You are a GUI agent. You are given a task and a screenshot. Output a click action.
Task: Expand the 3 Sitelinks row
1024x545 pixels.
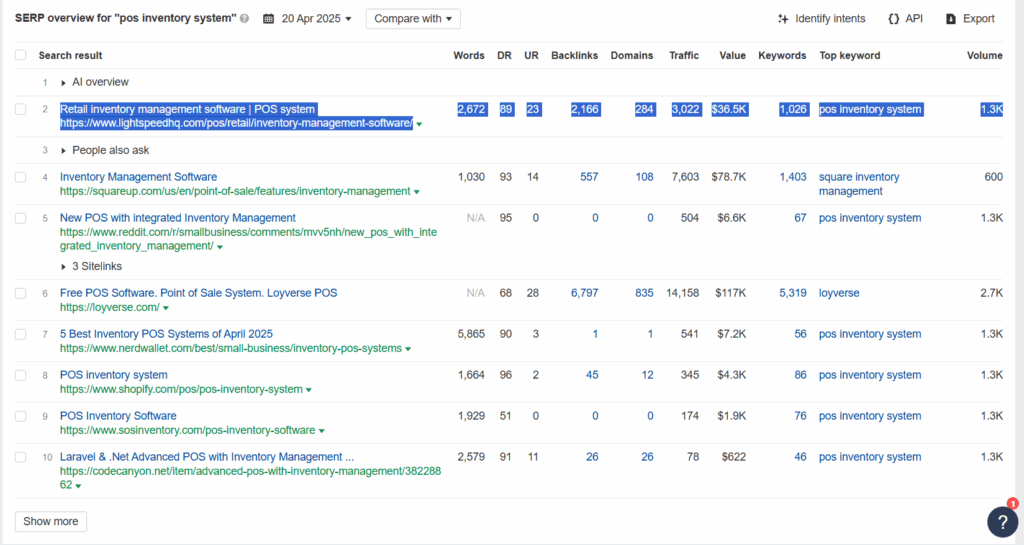(x=63, y=267)
